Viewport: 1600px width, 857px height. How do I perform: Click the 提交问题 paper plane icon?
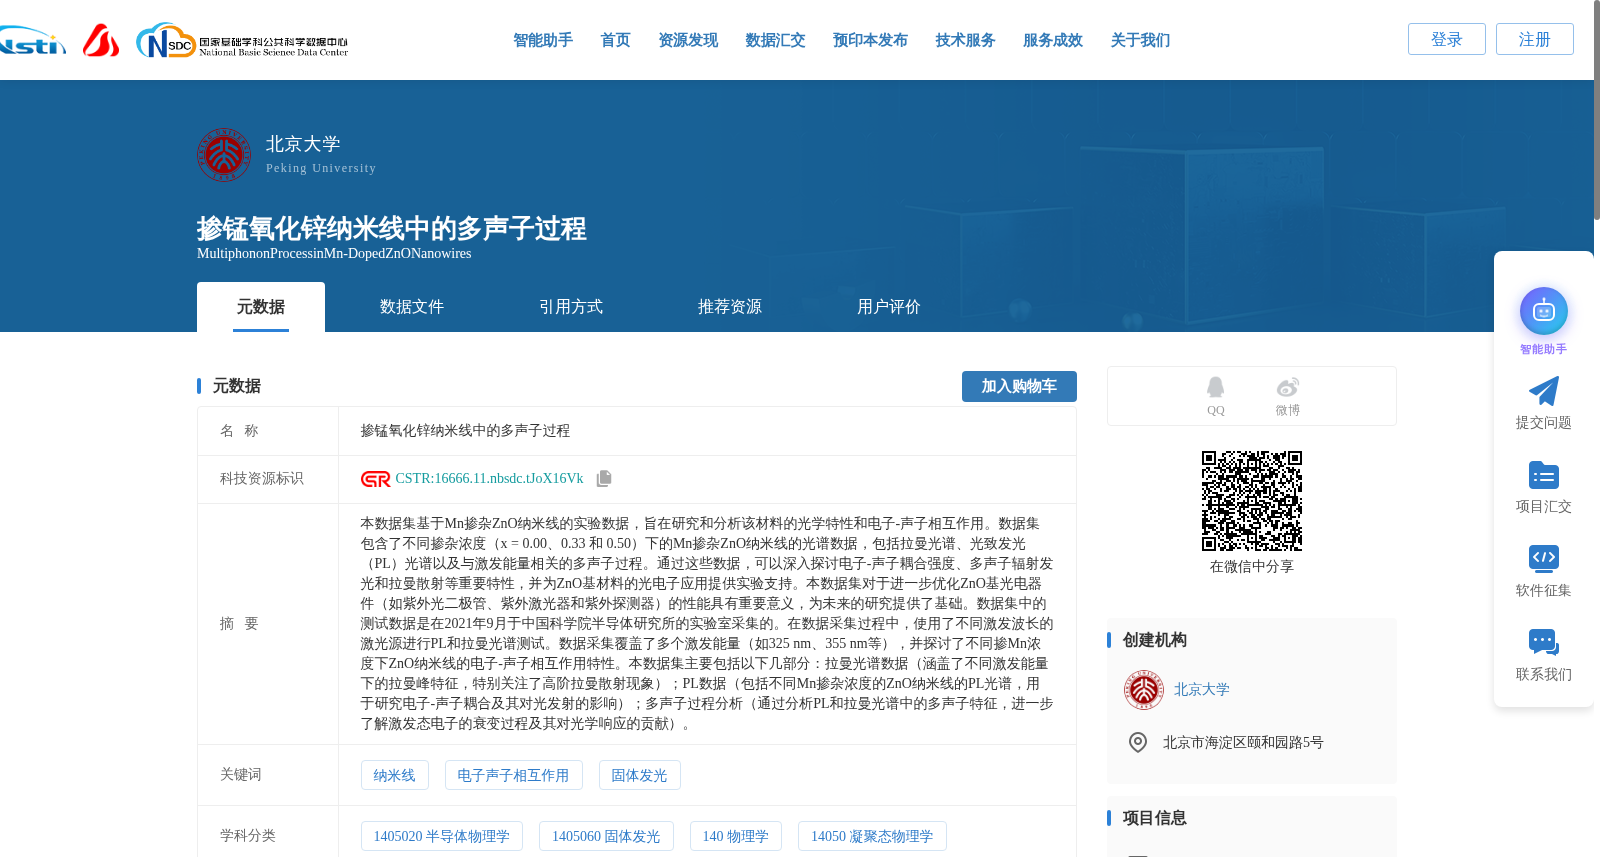tap(1543, 391)
